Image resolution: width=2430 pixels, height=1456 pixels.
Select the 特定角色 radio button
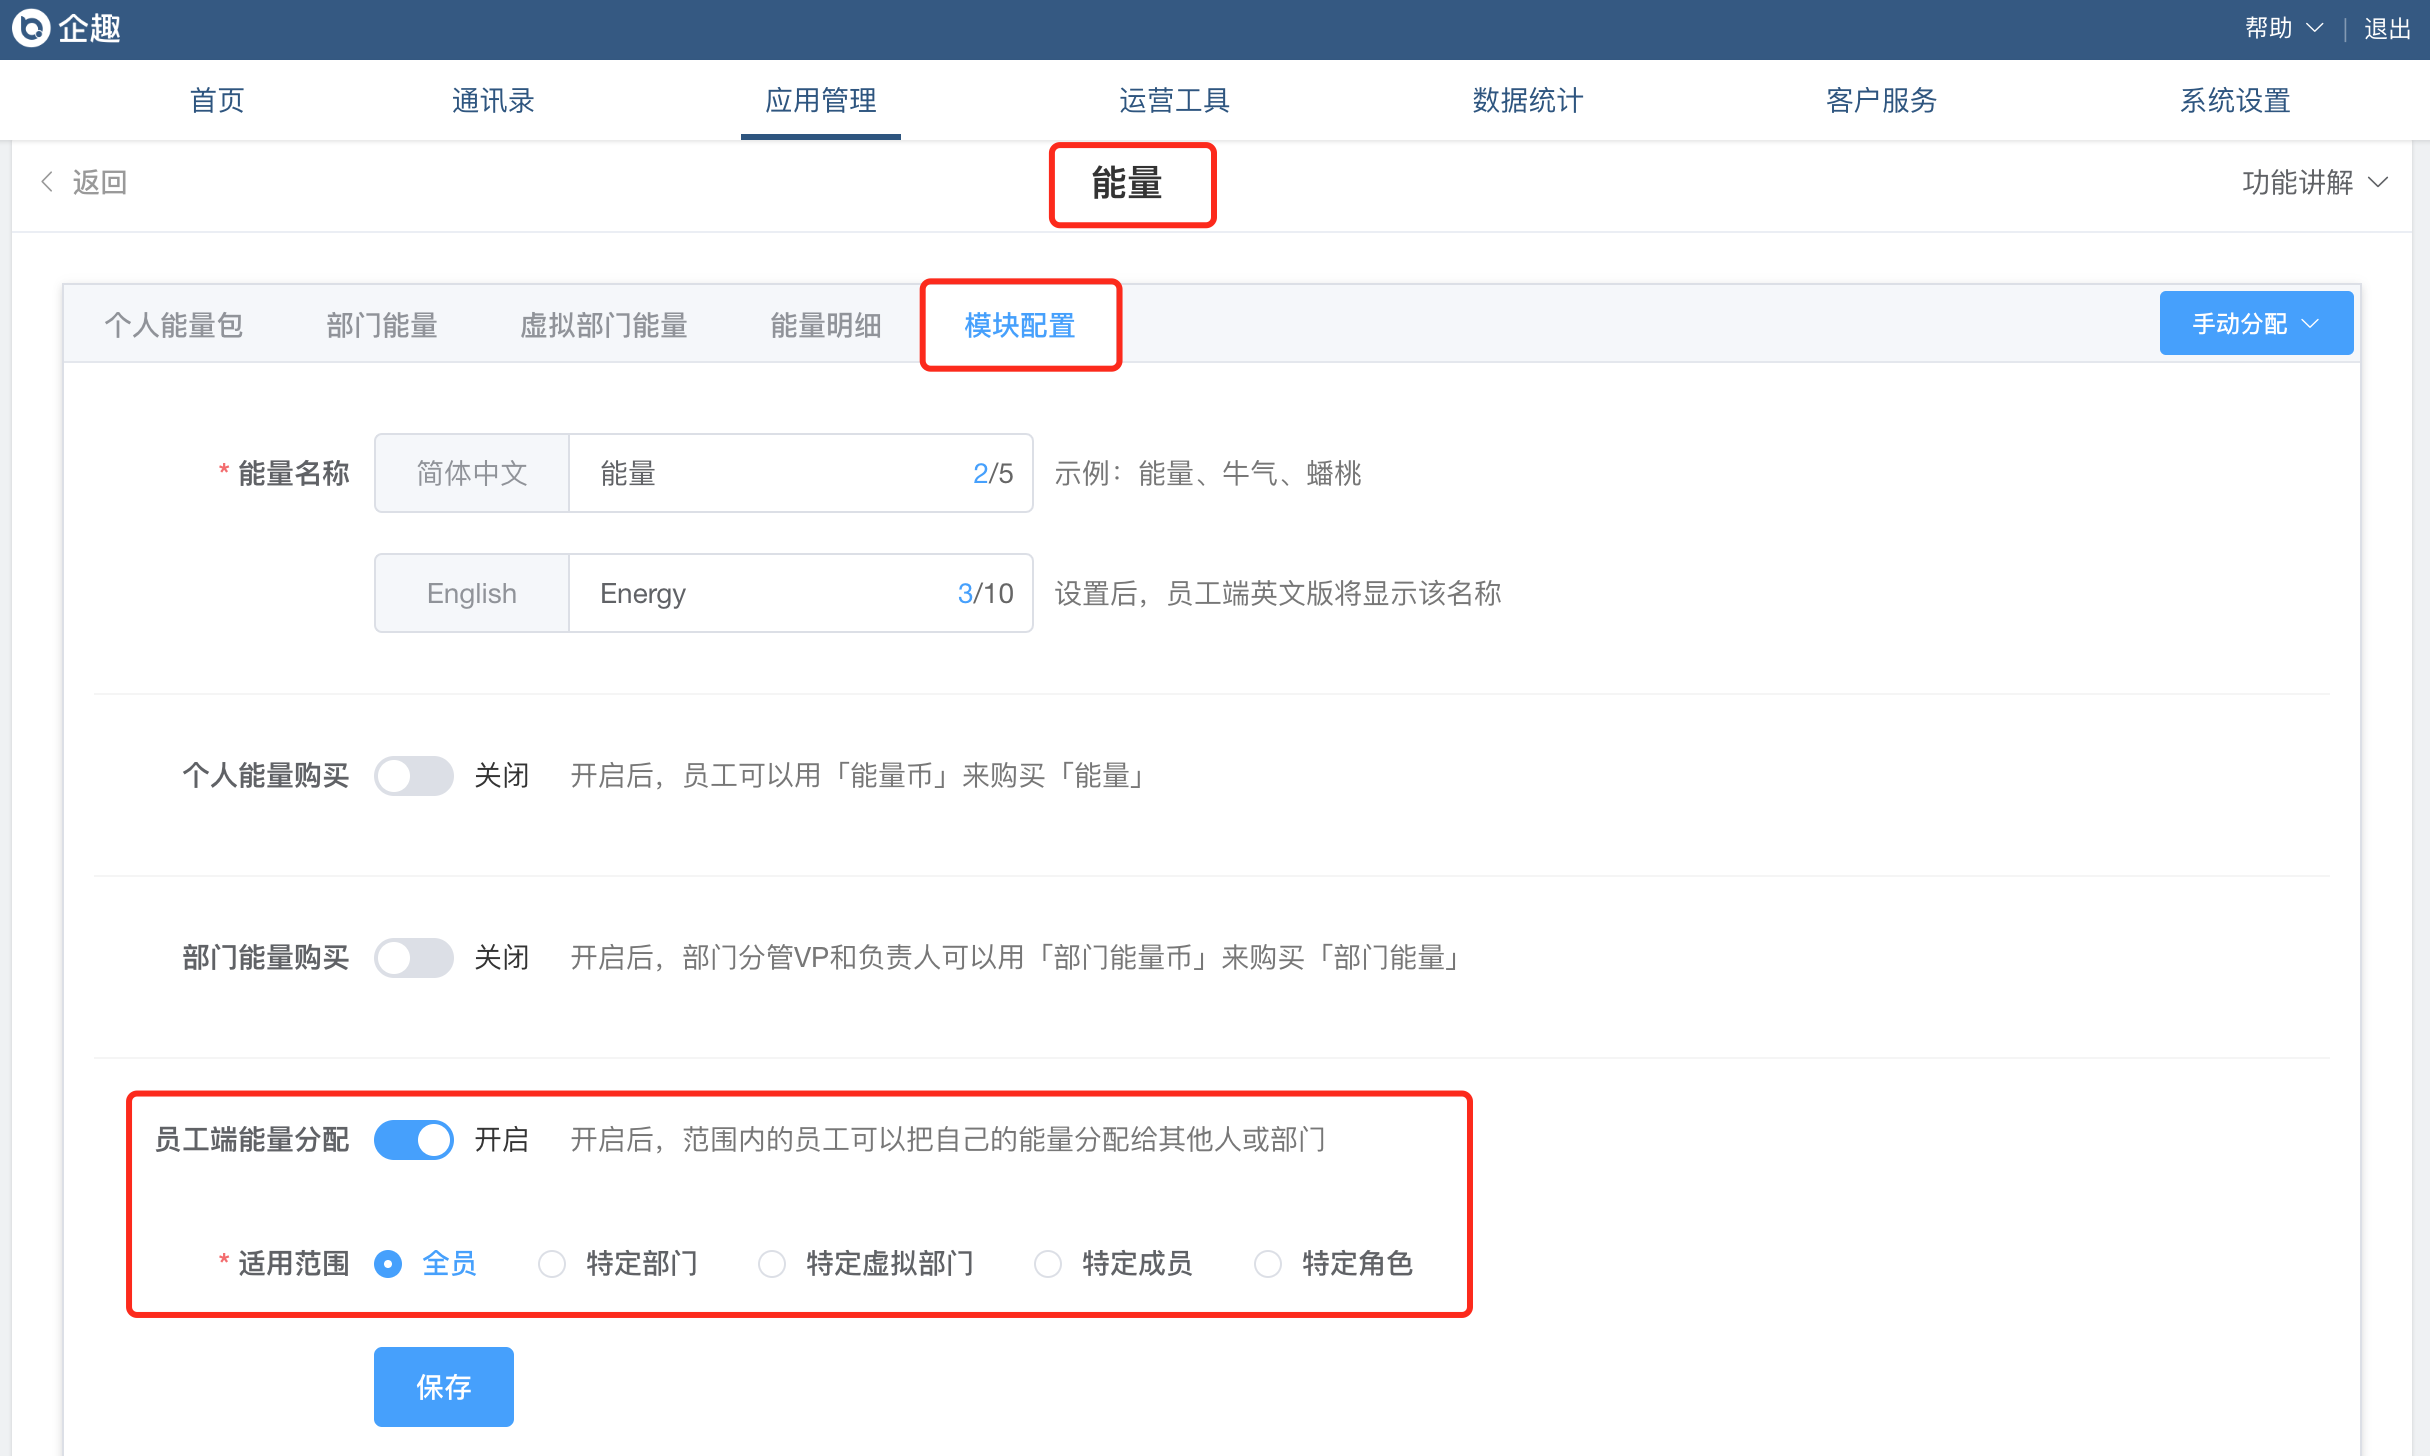point(1268,1264)
